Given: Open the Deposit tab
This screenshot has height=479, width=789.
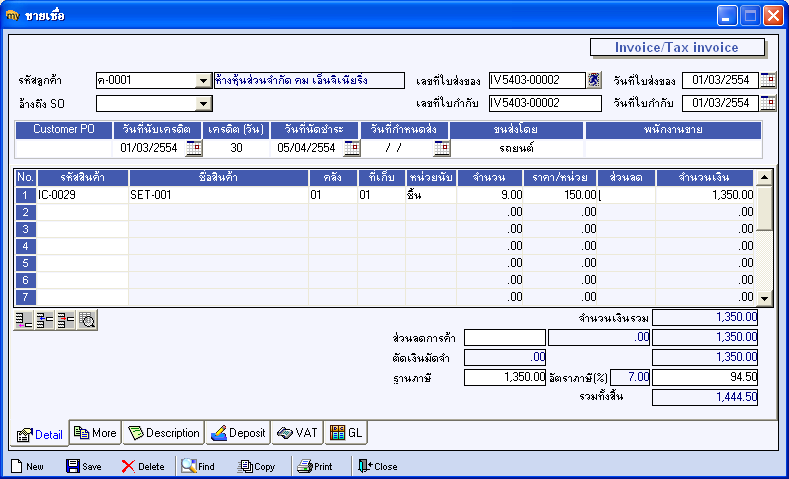Looking at the screenshot, I should coord(238,433).
